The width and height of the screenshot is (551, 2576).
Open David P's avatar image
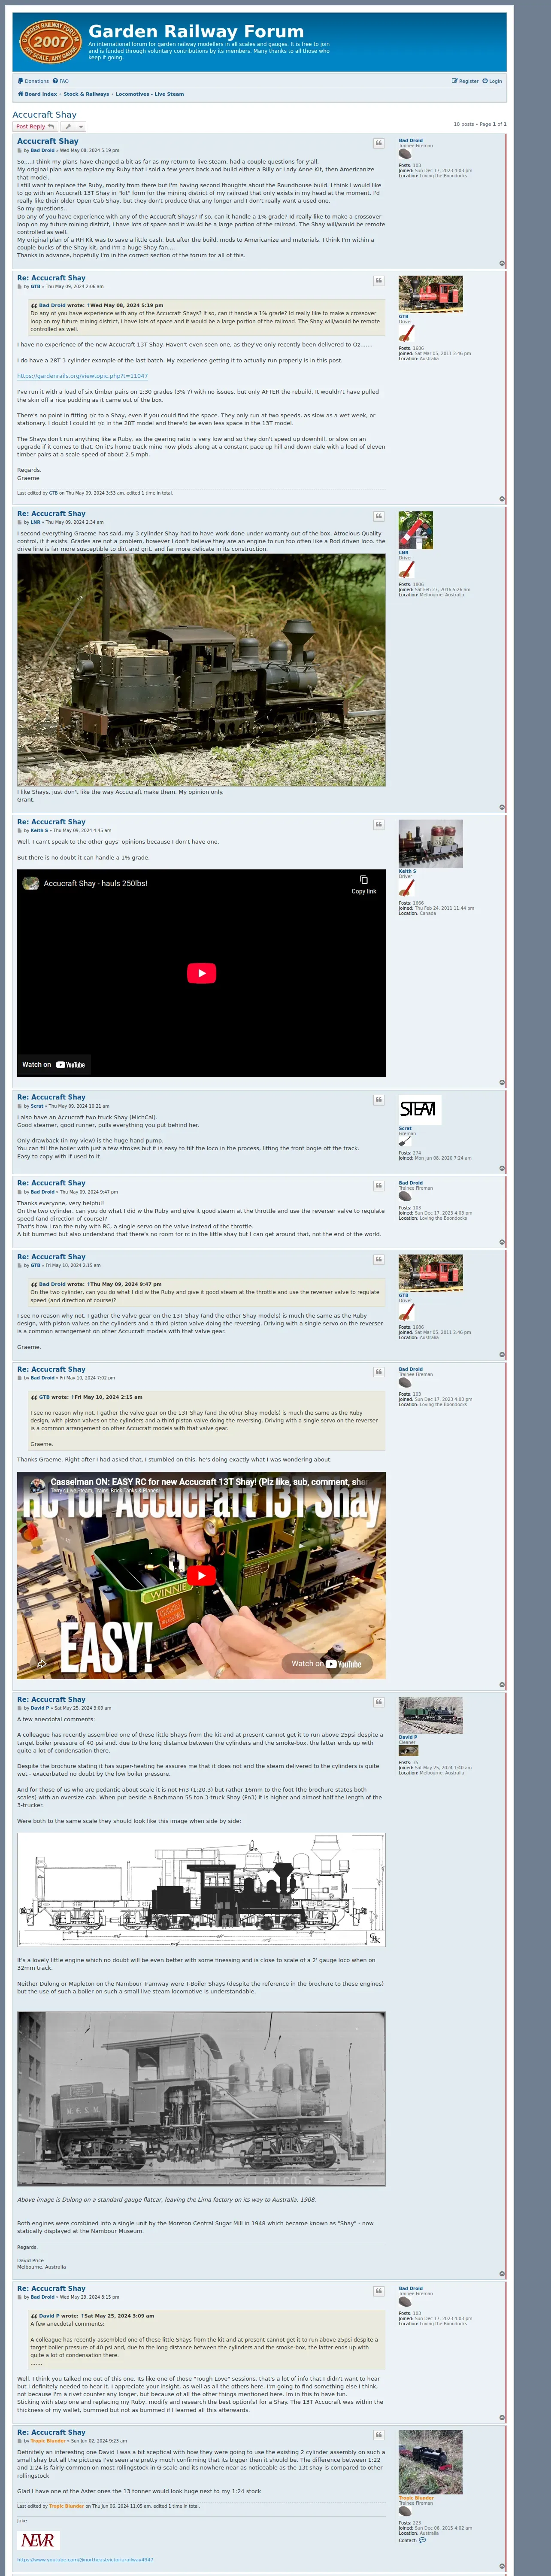(x=430, y=1715)
